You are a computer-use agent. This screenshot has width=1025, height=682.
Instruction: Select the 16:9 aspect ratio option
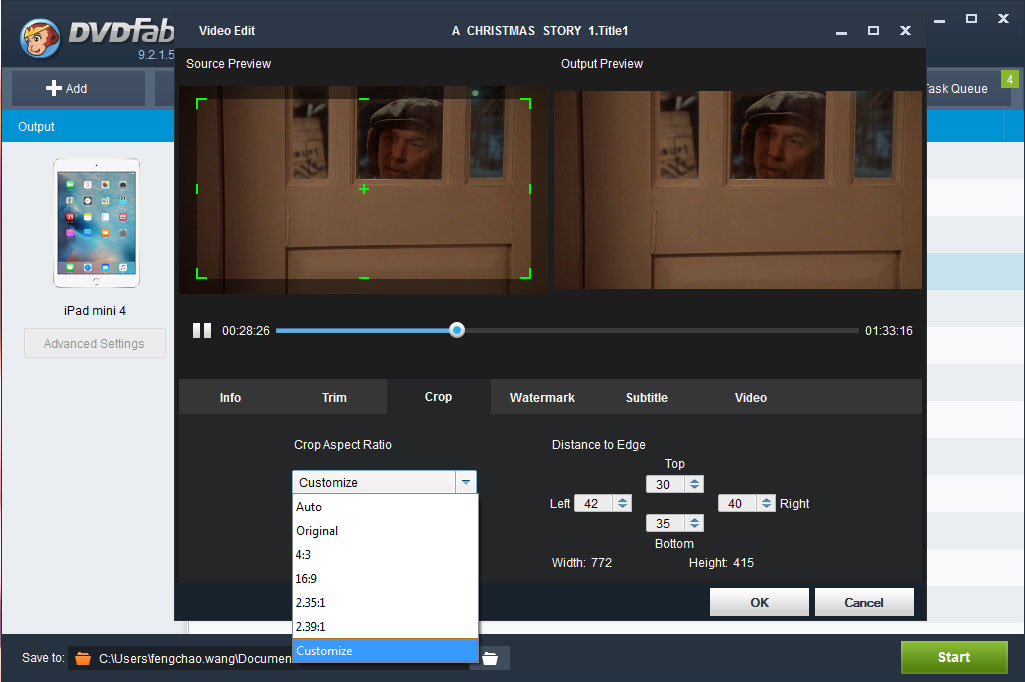[x=306, y=579]
